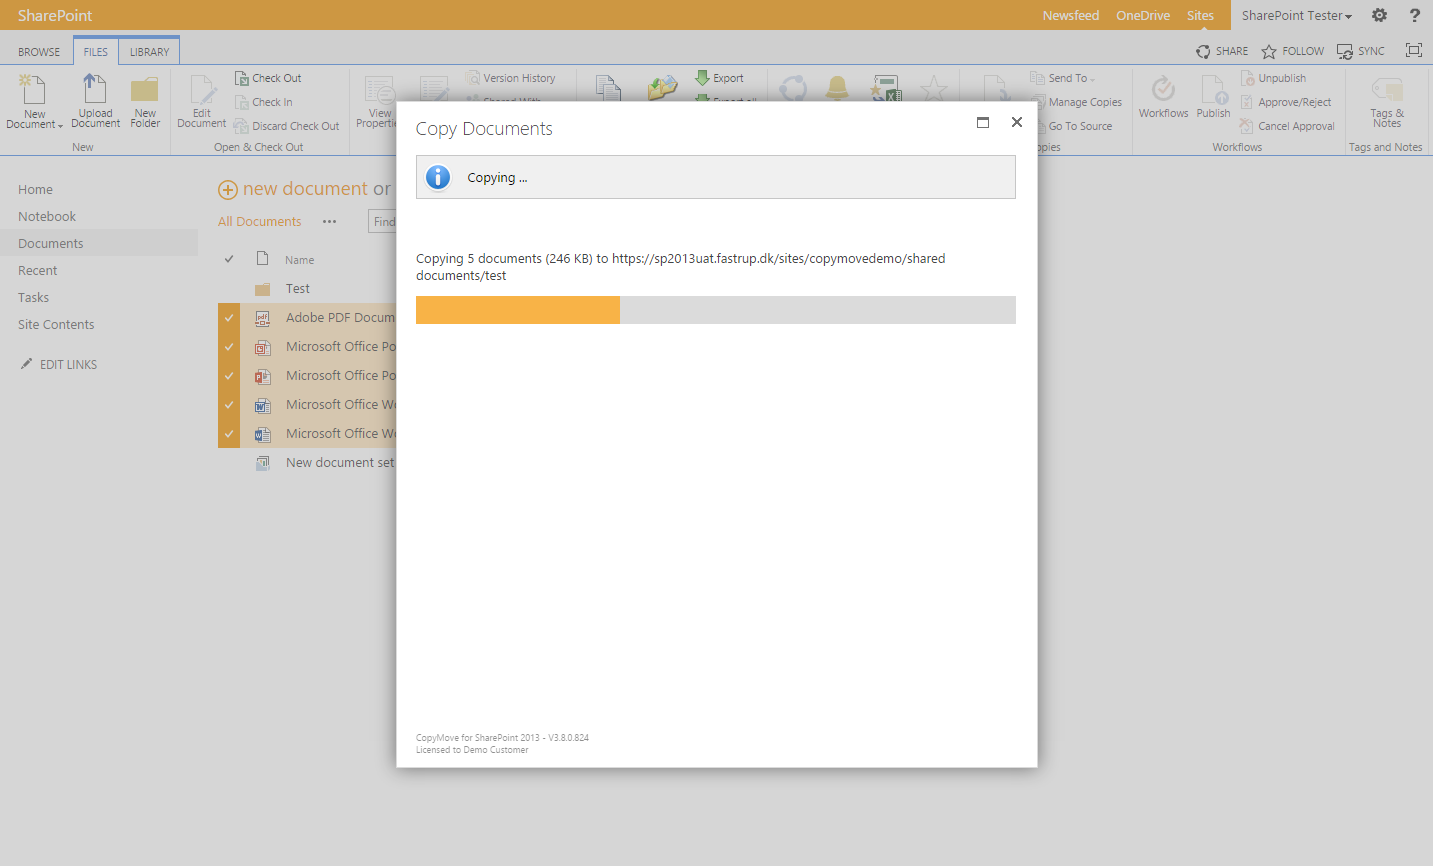Click the FOLLOW star button

(1292, 51)
